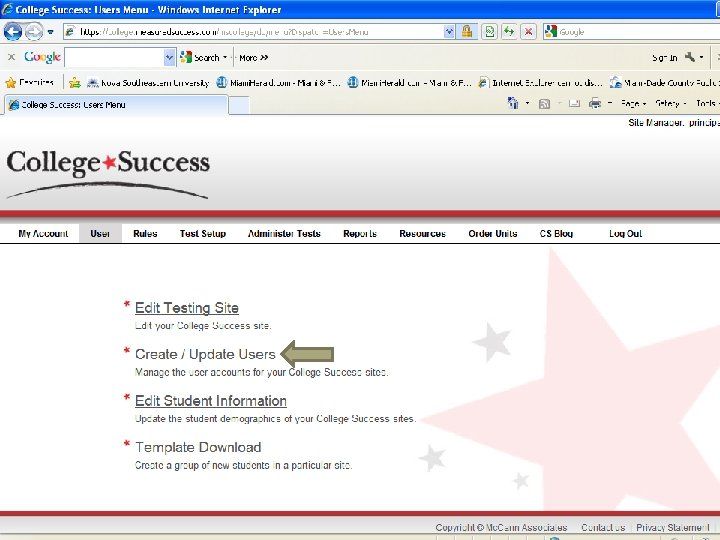Screen dimensions: 720x540
Task: Open the Edit Testing Site link
Action: (x=187, y=308)
